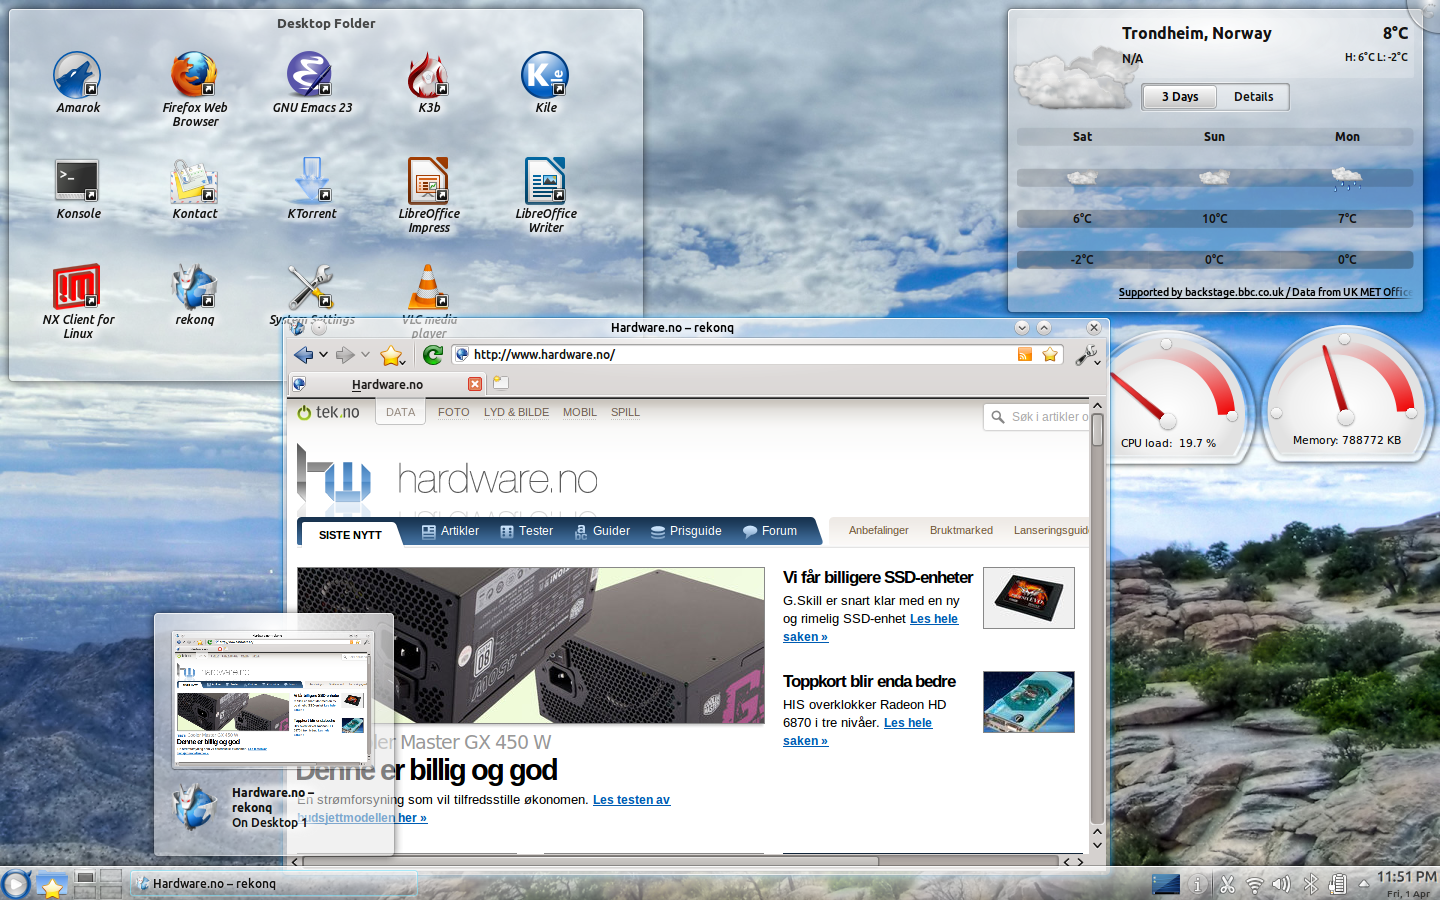
Task: Click LYD & BILDE link
Action: 516,412
